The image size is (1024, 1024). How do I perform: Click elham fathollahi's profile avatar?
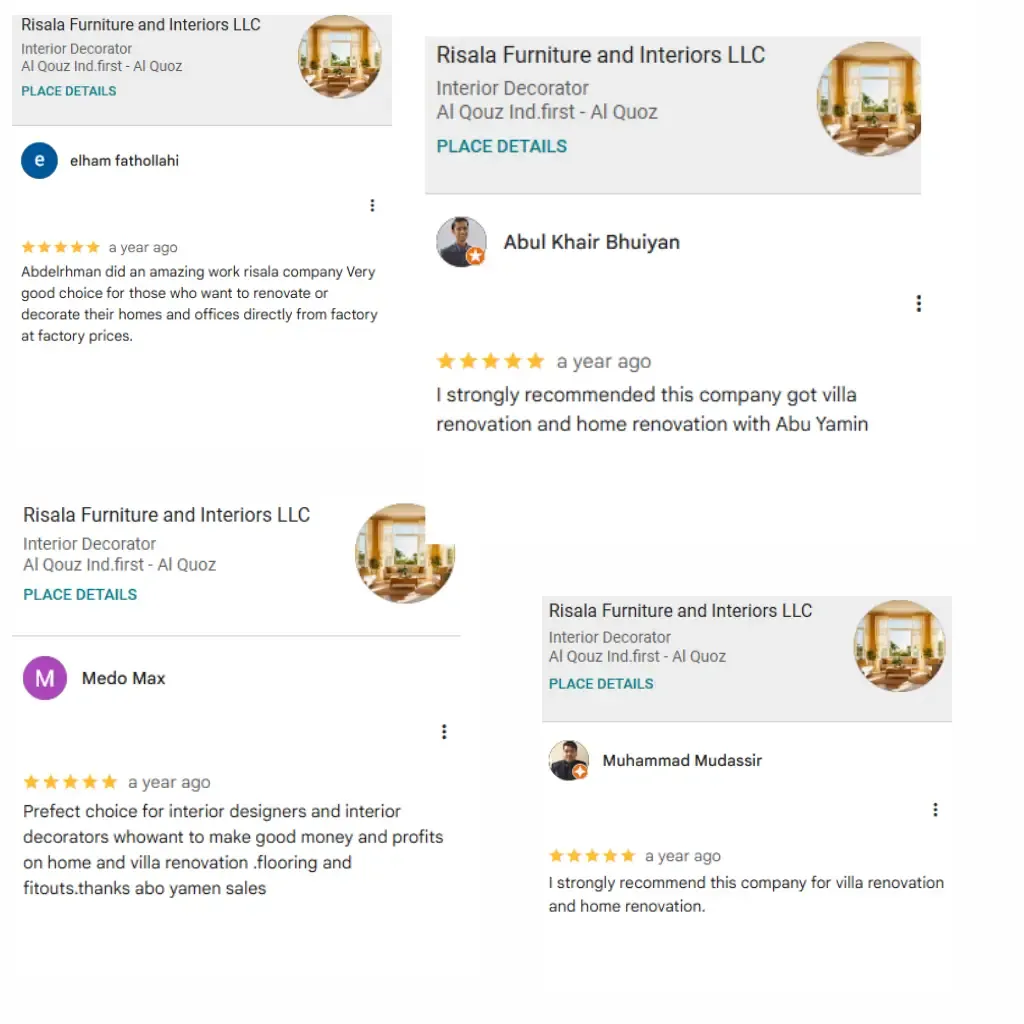tap(39, 160)
